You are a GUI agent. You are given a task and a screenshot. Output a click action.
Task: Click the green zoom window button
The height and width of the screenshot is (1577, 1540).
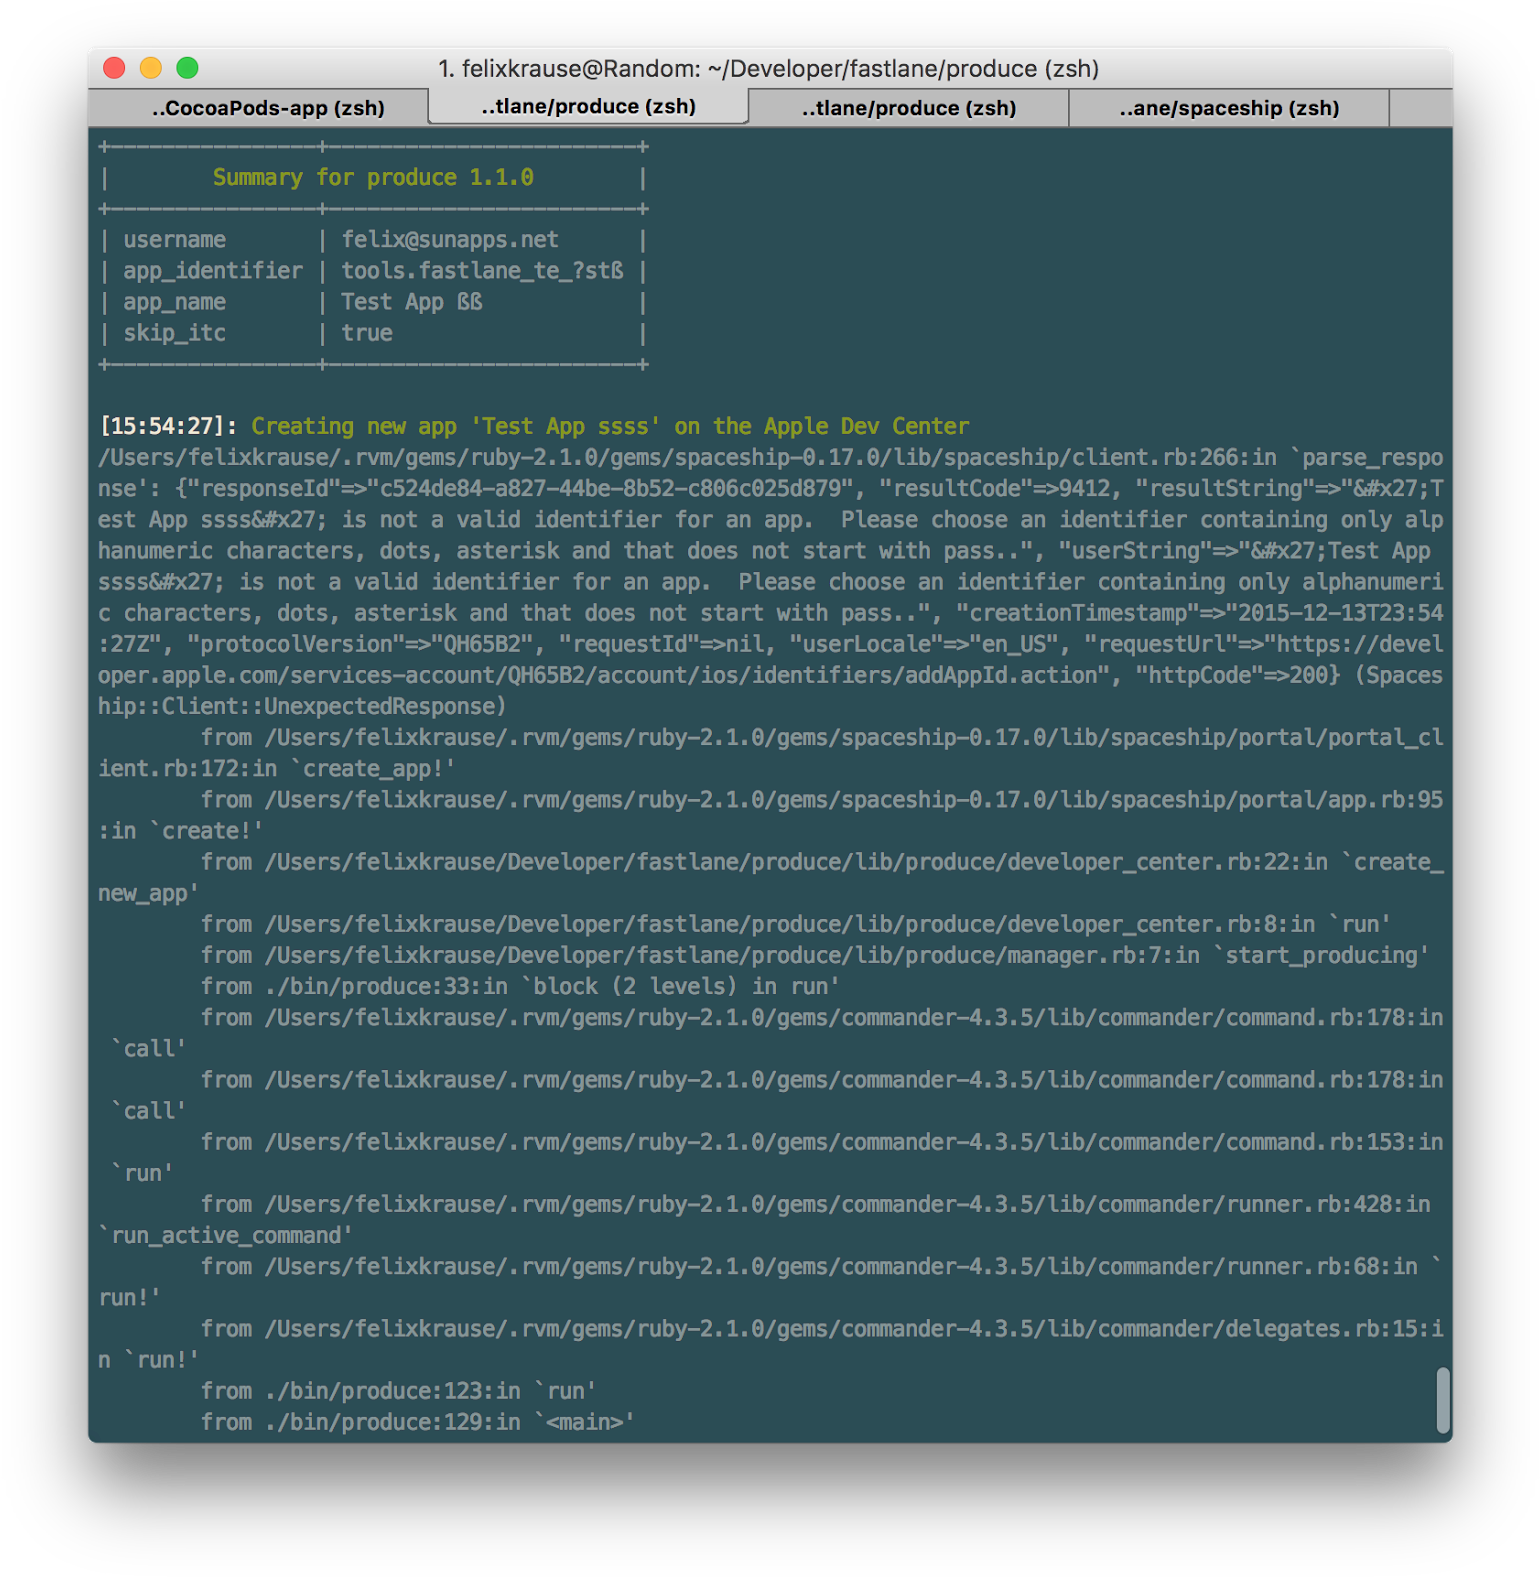[x=187, y=68]
